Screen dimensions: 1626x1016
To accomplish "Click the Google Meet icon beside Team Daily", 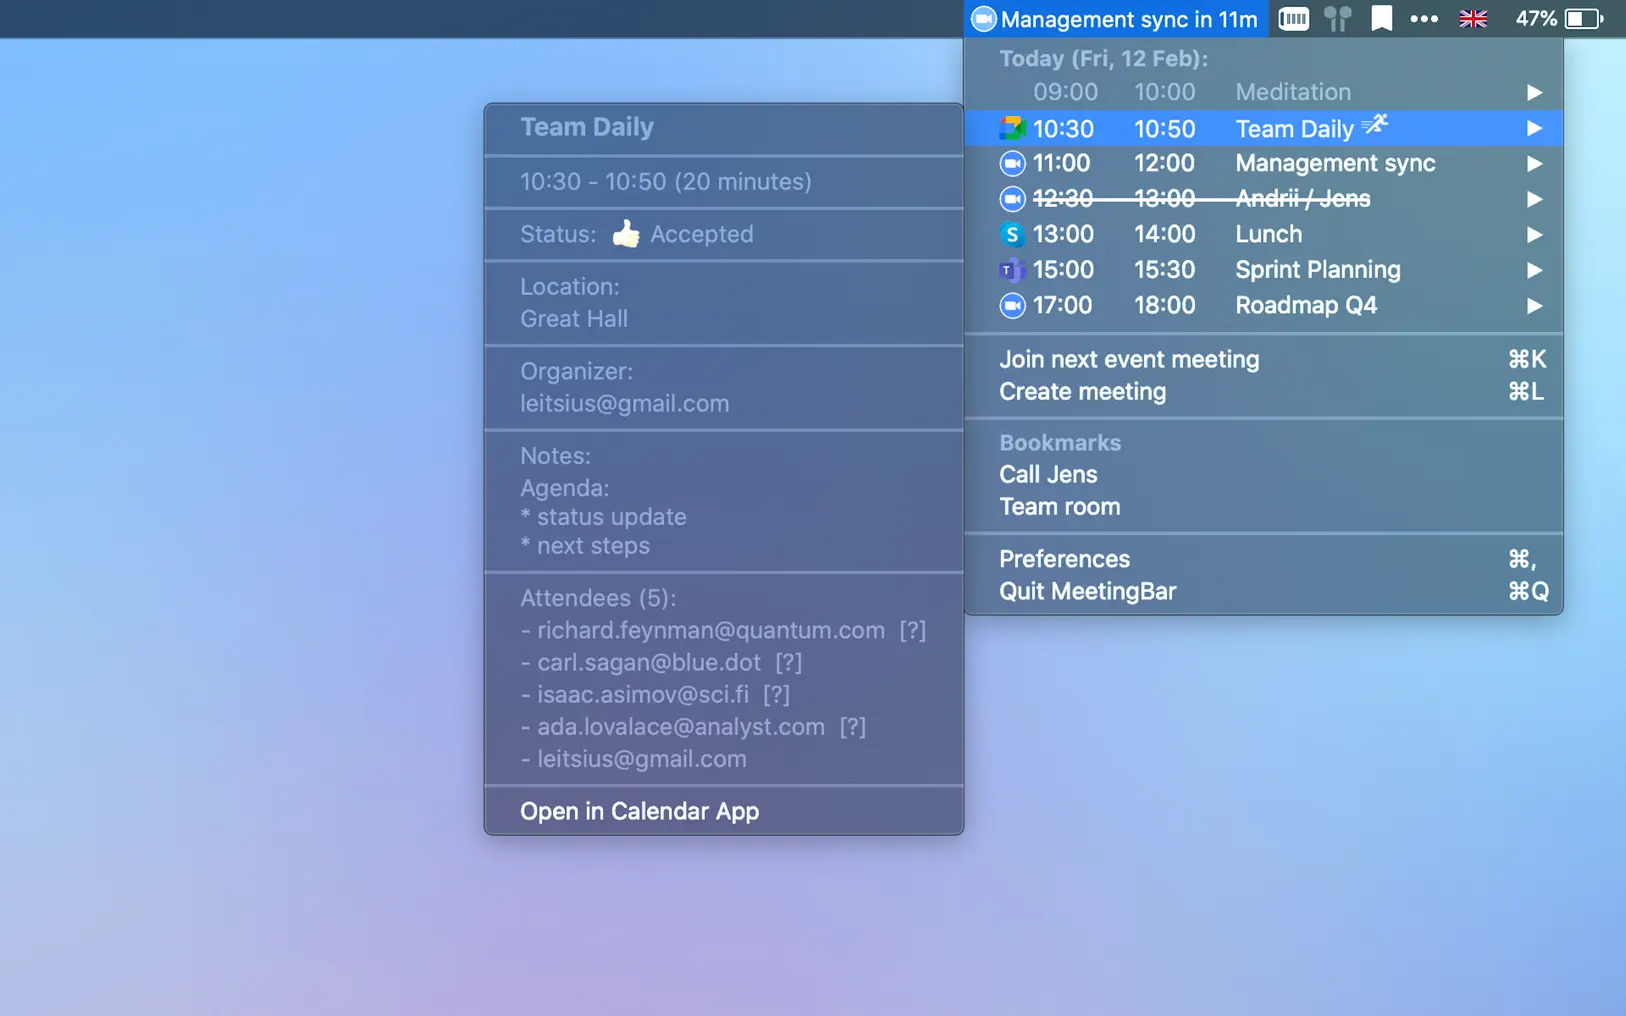I will [x=1012, y=128].
